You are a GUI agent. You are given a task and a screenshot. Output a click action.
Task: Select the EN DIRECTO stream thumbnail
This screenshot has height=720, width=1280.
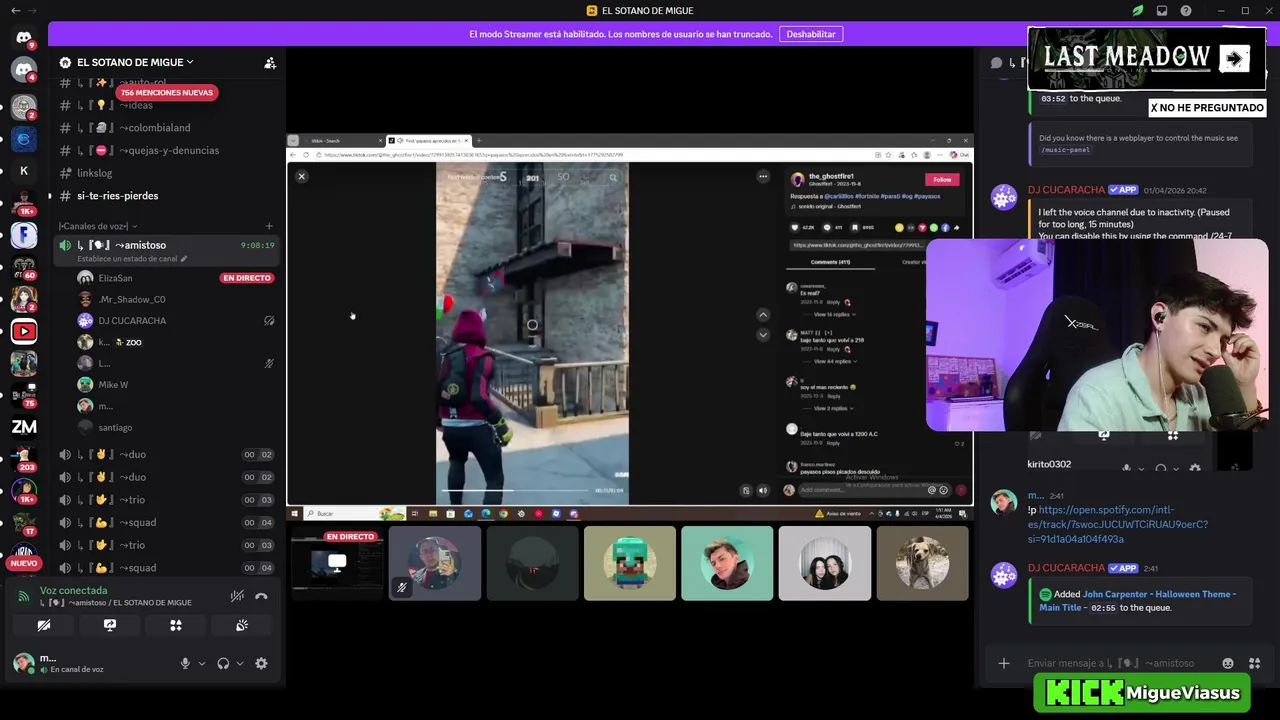coord(337,564)
